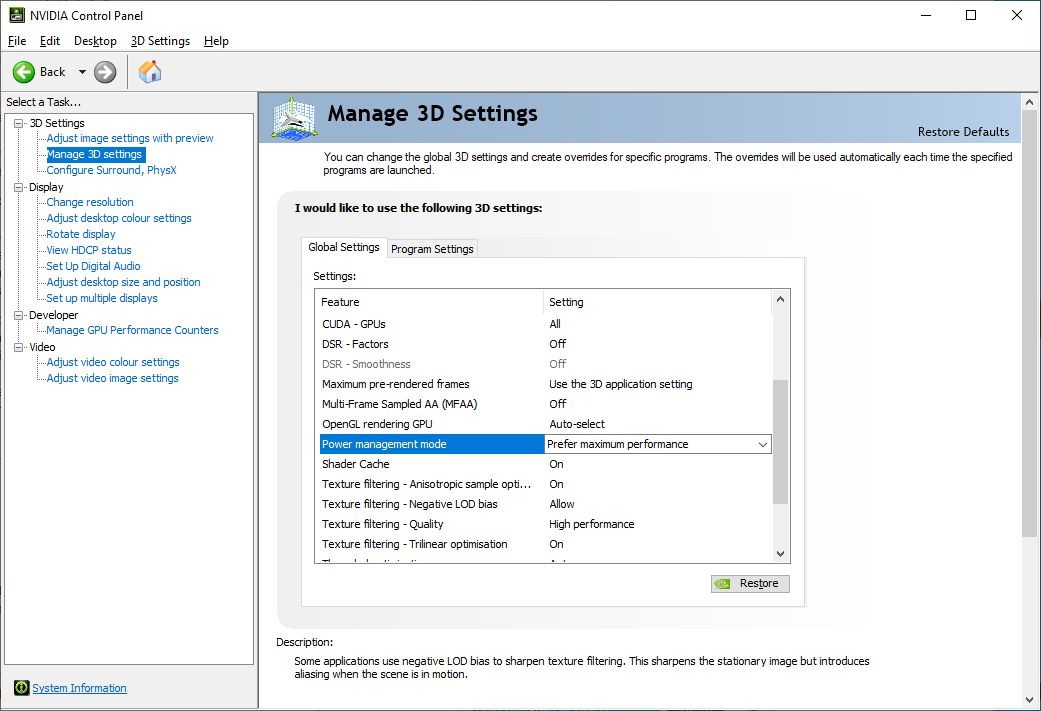Collapse the Developer tree node
Image resolution: width=1041 pixels, height=711 pixels.
click(x=19, y=315)
